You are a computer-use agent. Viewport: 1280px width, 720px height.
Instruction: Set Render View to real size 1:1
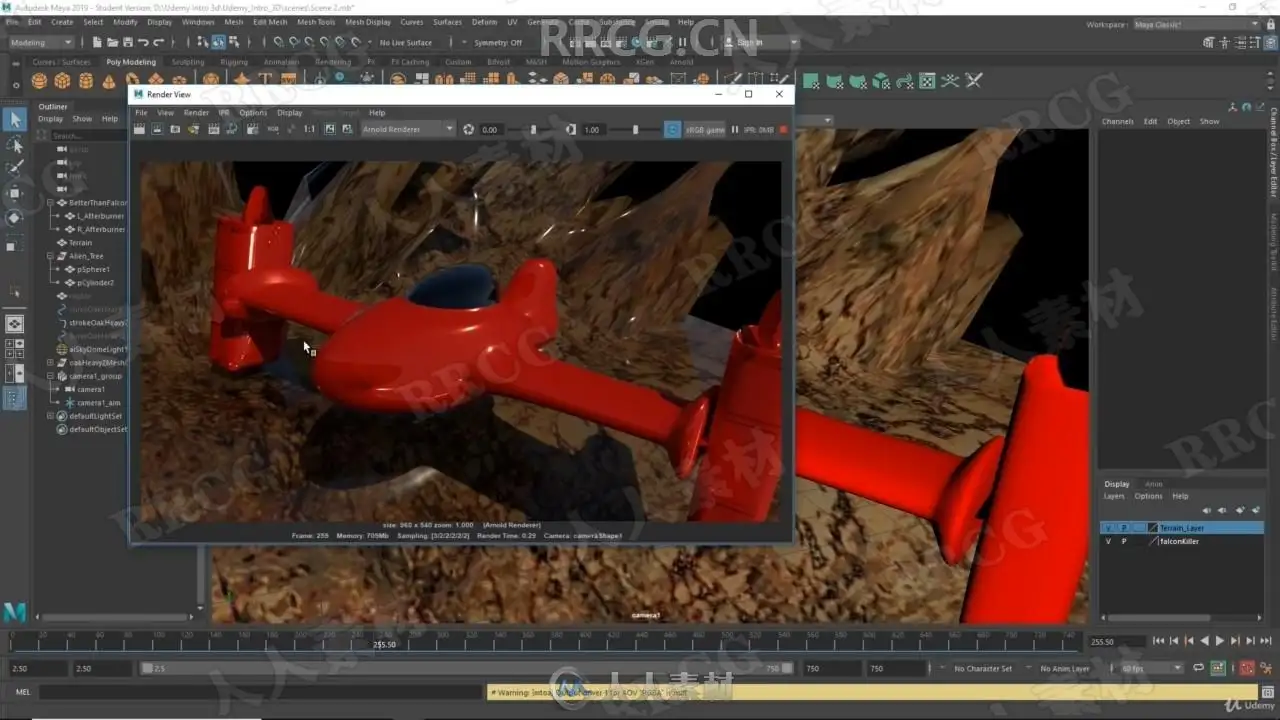(309, 129)
